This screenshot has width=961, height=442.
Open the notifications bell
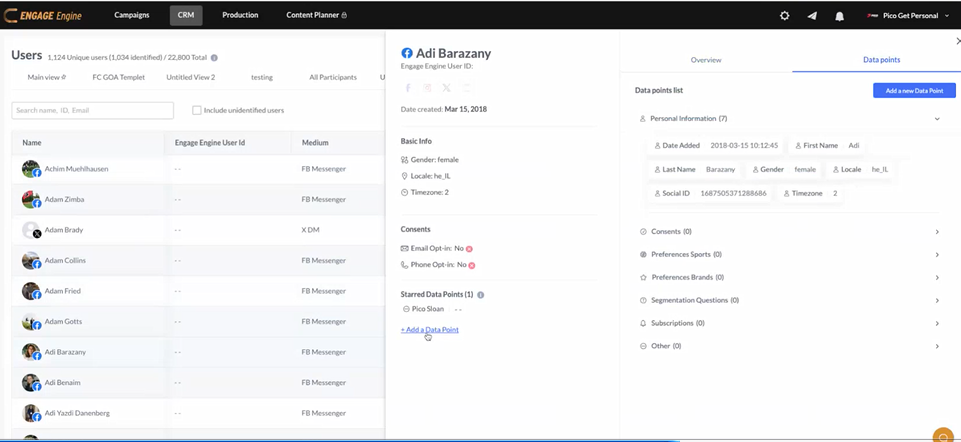pyautogui.click(x=839, y=16)
